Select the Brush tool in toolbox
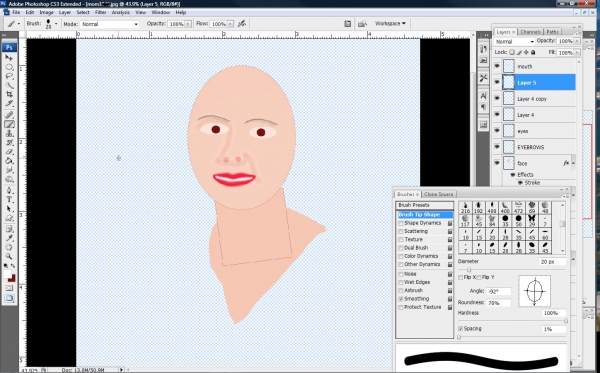This screenshot has width=600, height=373. pos(9,124)
